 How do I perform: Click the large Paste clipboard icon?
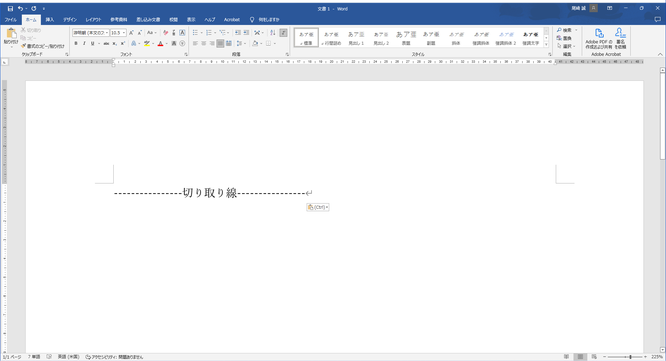pos(11,33)
